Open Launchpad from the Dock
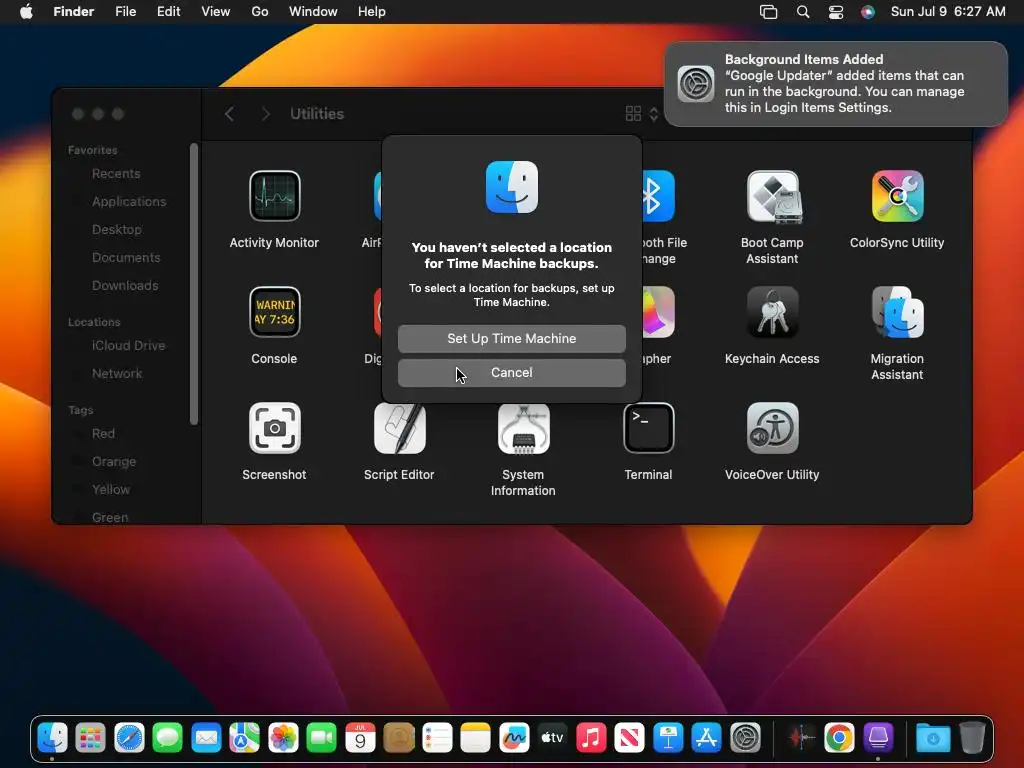1024x768 pixels. (91, 738)
